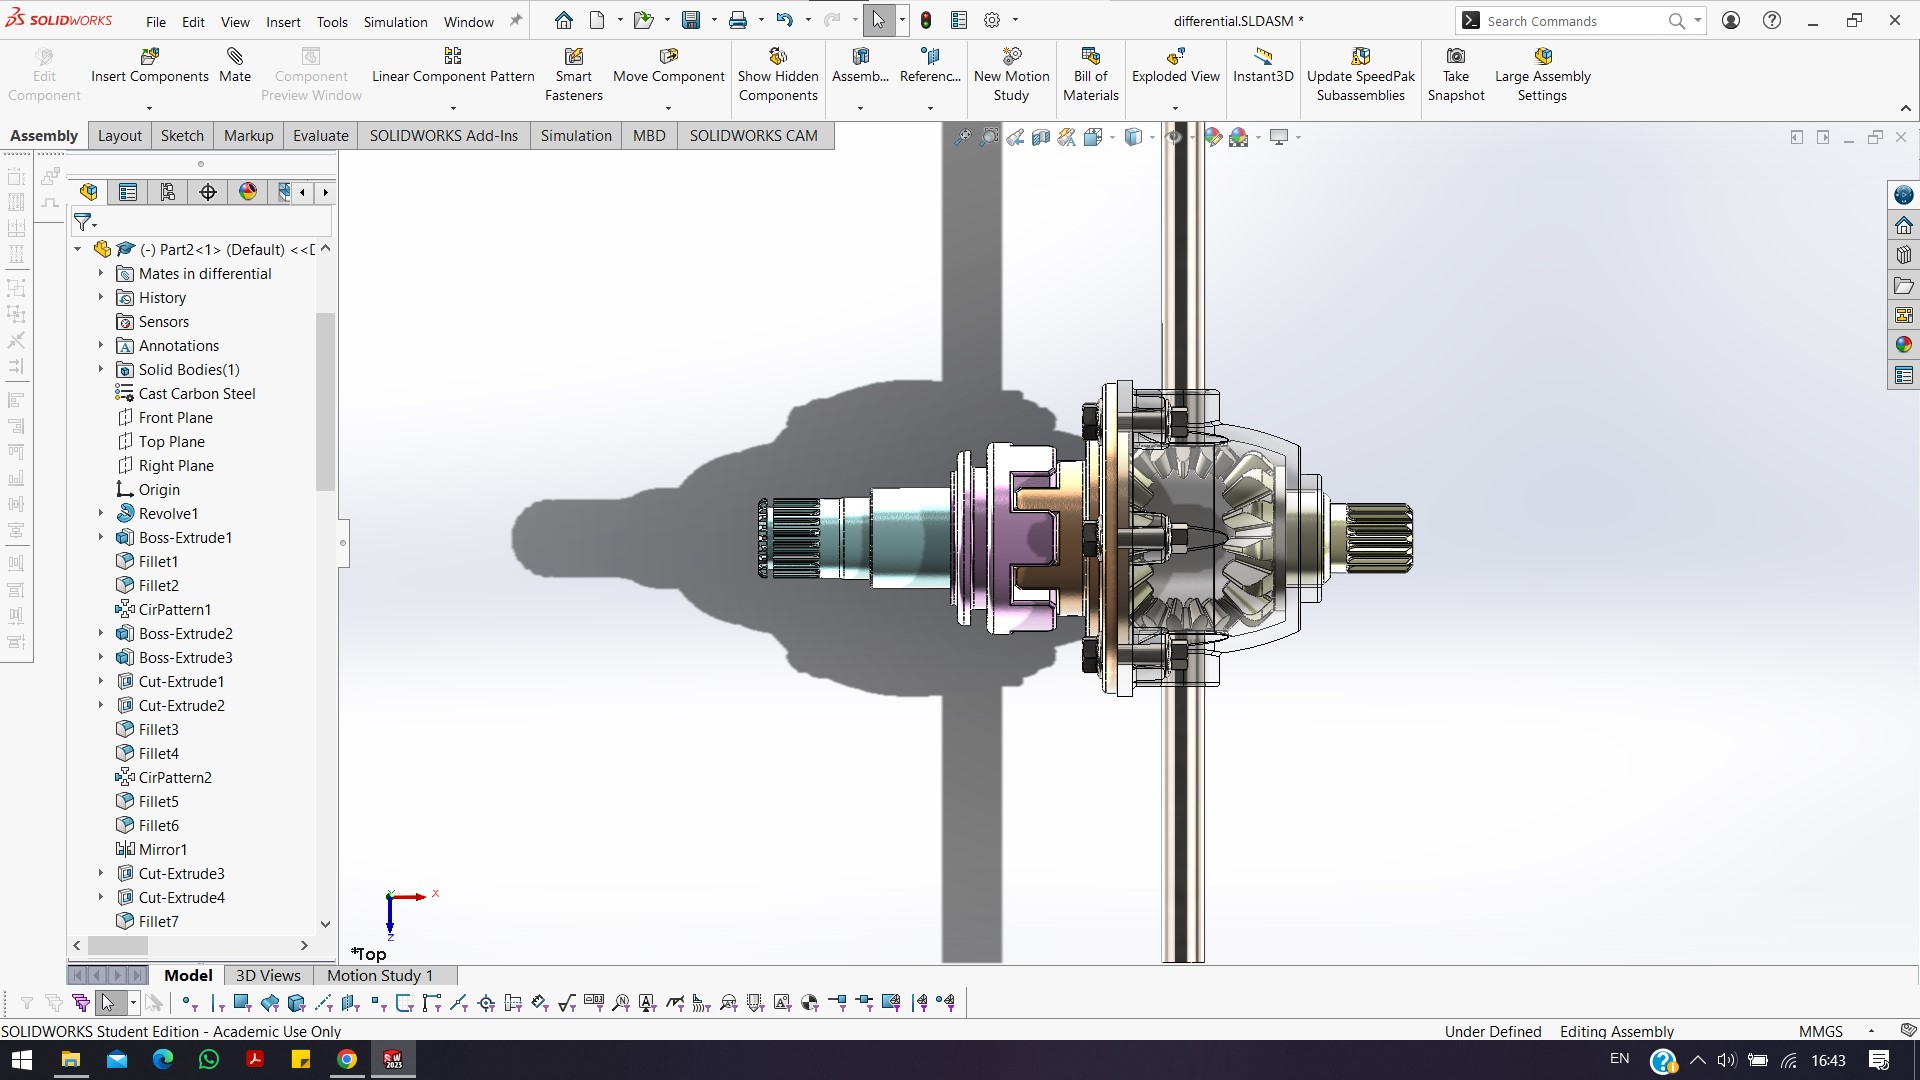The image size is (1920, 1080).
Task: Take Snapshot of assembly
Action: pos(1456,75)
